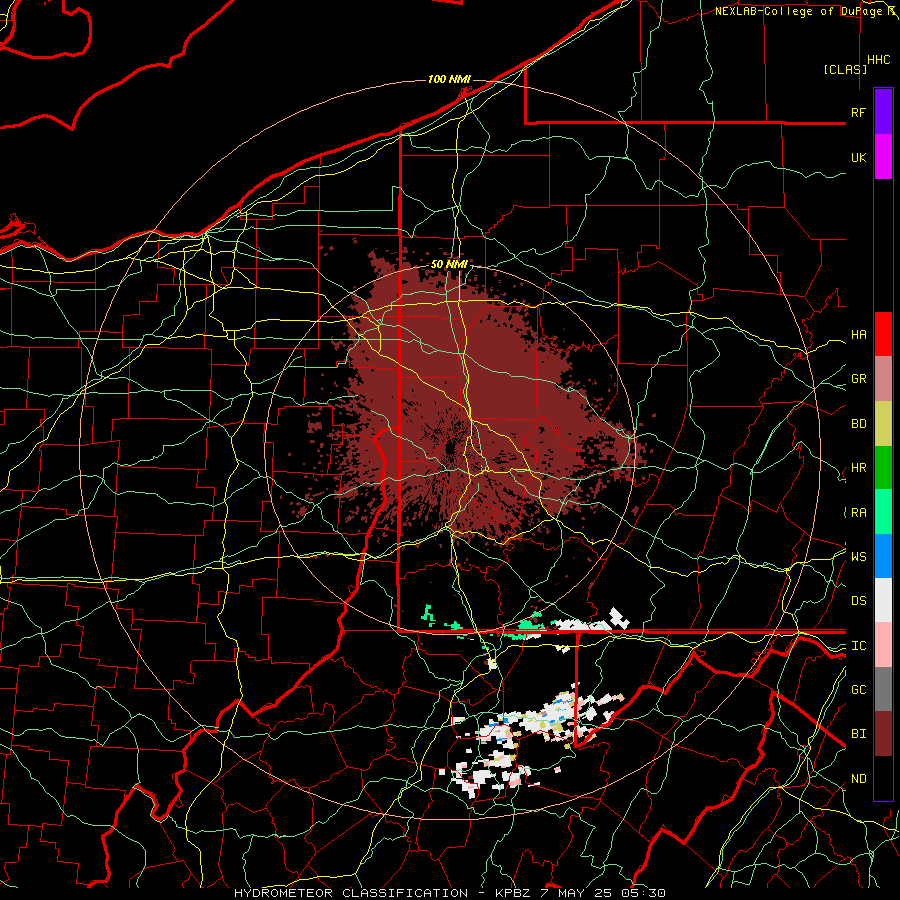Image resolution: width=900 pixels, height=900 pixels.
Task: Click the BD legend label text
Action: coord(858,424)
